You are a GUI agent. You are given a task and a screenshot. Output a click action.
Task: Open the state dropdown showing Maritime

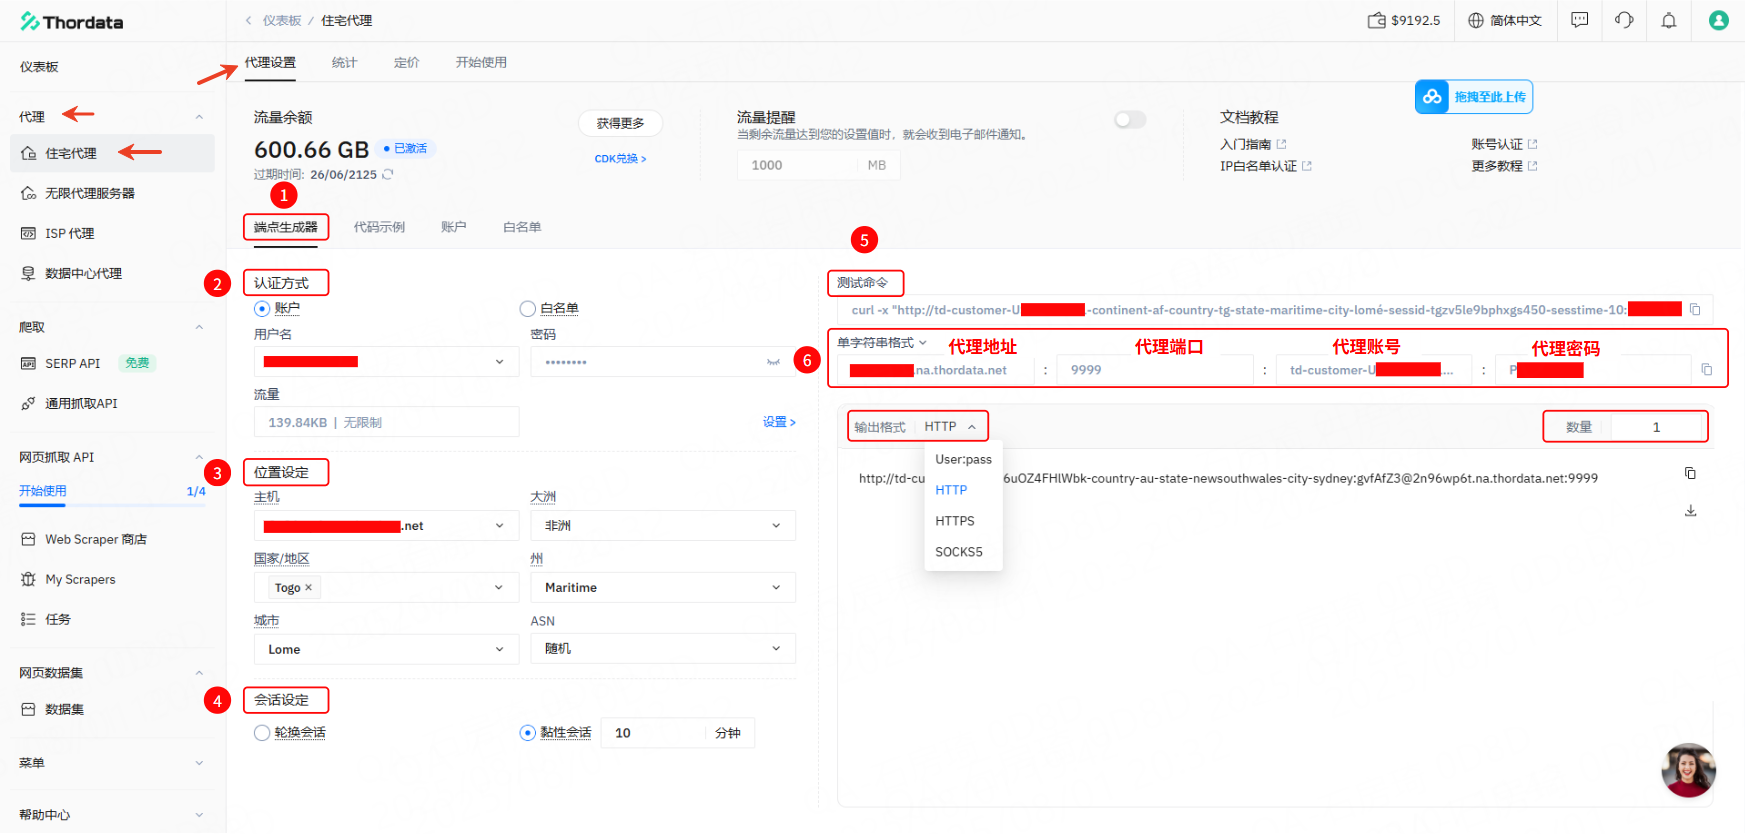click(663, 587)
